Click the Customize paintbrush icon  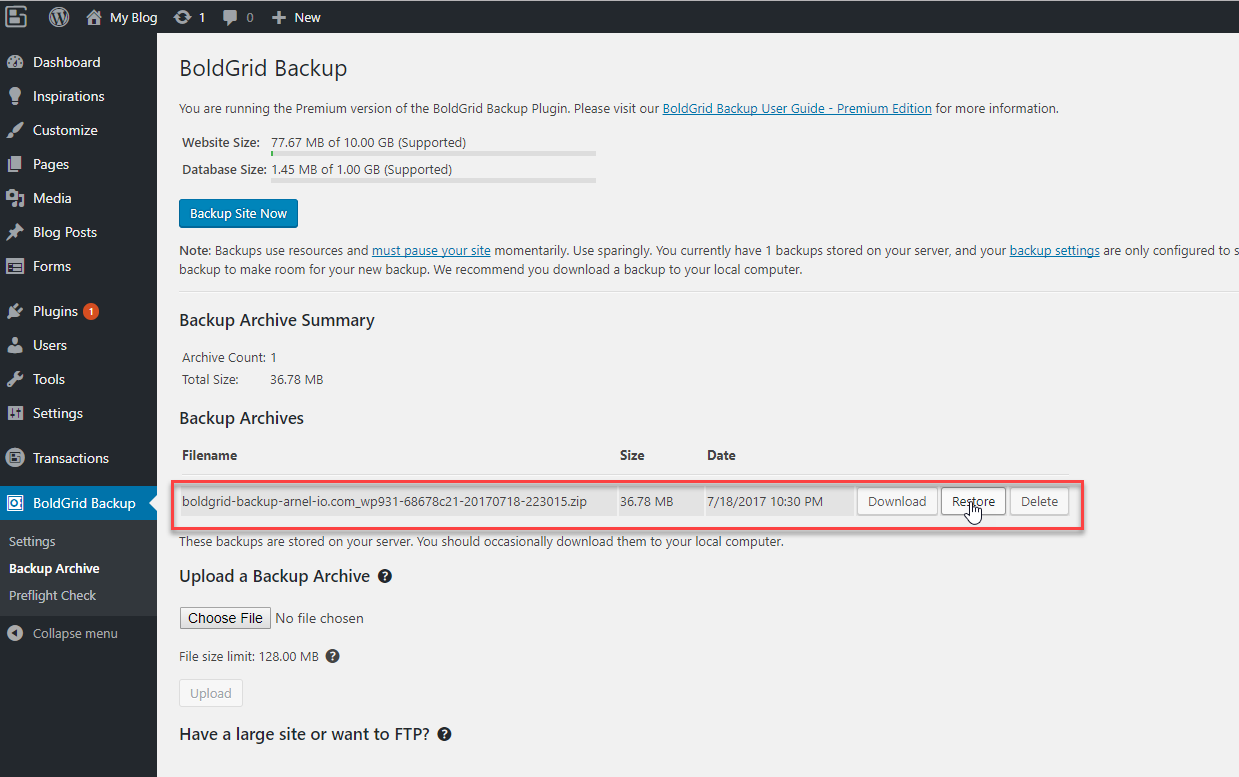[x=15, y=130]
